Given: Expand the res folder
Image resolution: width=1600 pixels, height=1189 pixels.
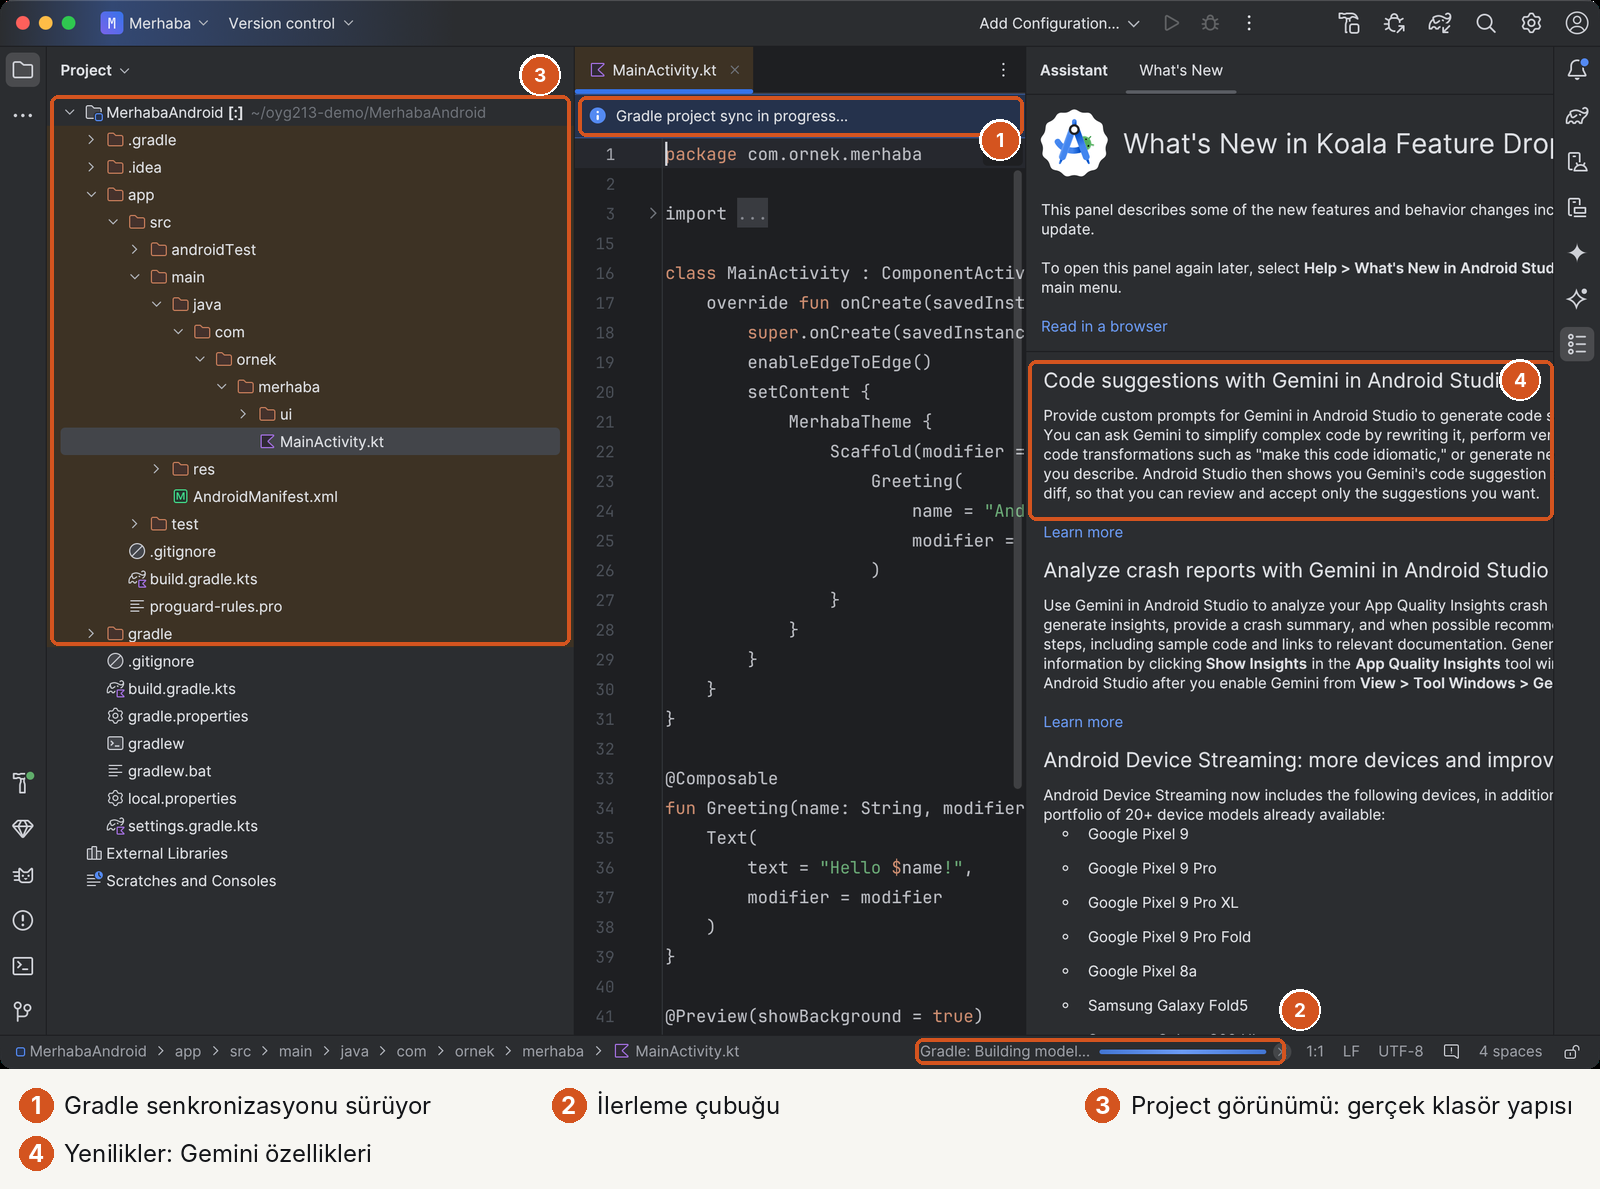Looking at the screenshot, I should pyautogui.click(x=156, y=469).
